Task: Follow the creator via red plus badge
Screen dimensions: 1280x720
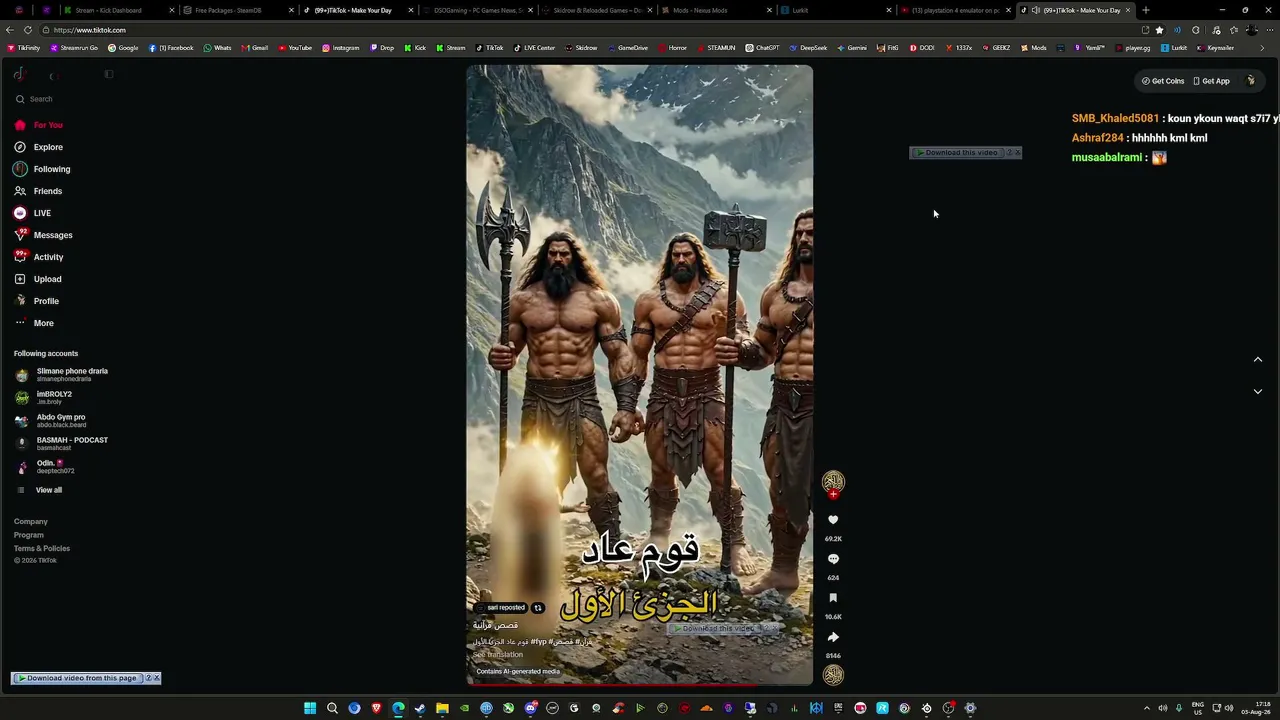Action: 833,494
